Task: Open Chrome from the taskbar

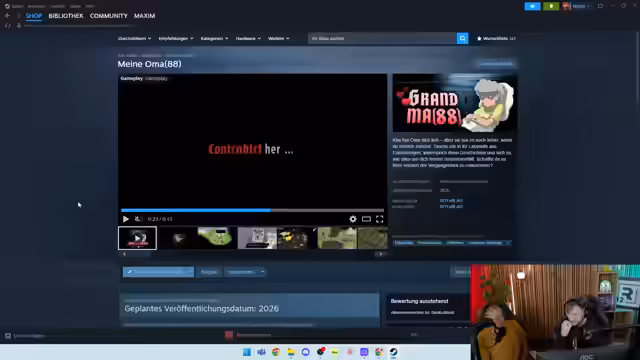Action: click(x=276, y=352)
